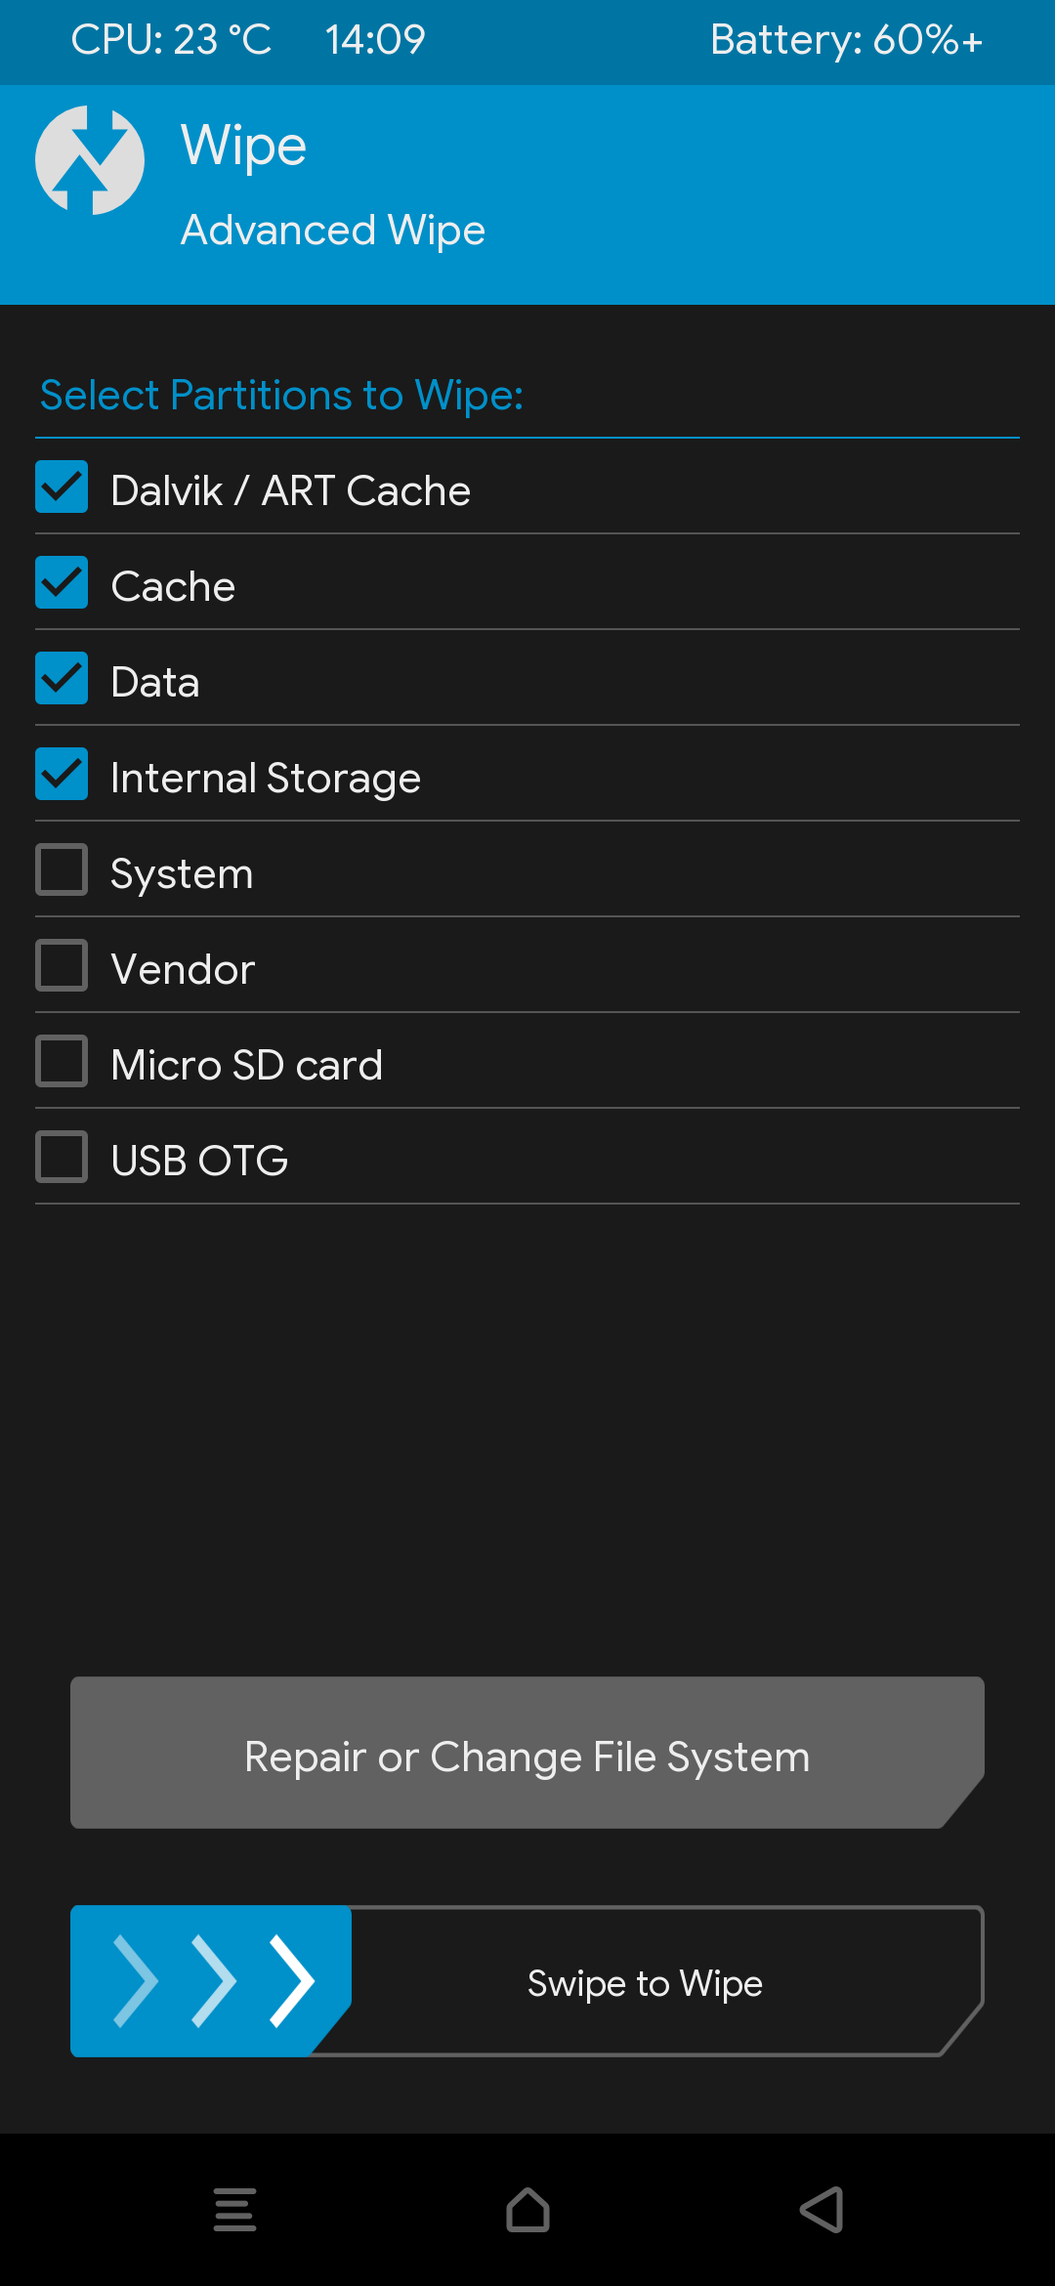Tap the CPU temperature readout
Screen dimensions: 1055x2286
coord(171,40)
